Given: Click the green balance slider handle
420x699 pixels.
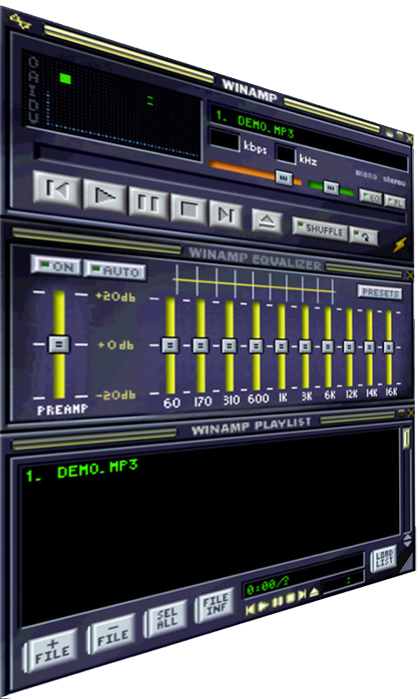Looking at the screenshot, I should [331, 188].
